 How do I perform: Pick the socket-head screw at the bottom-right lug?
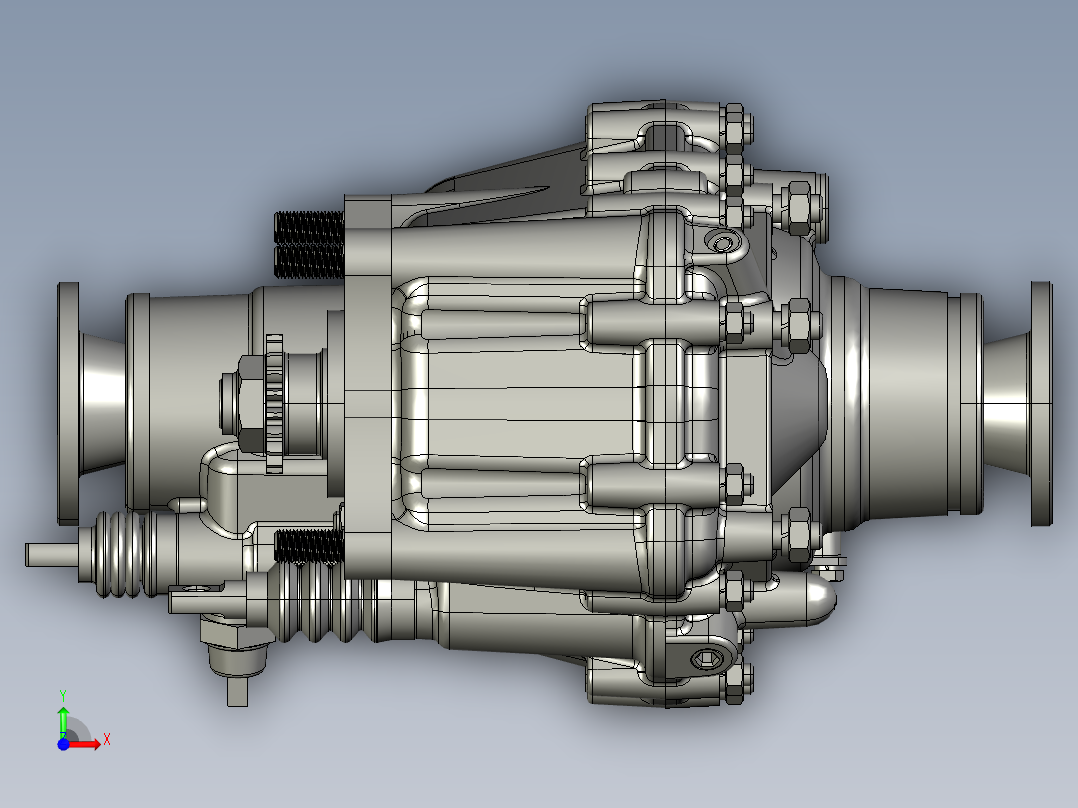tap(705, 660)
